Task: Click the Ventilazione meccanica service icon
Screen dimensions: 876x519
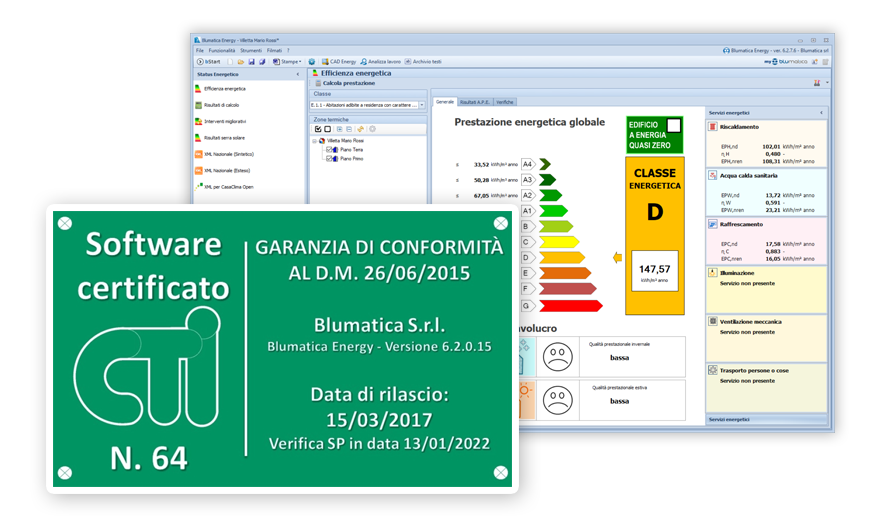Action: tap(713, 321)
